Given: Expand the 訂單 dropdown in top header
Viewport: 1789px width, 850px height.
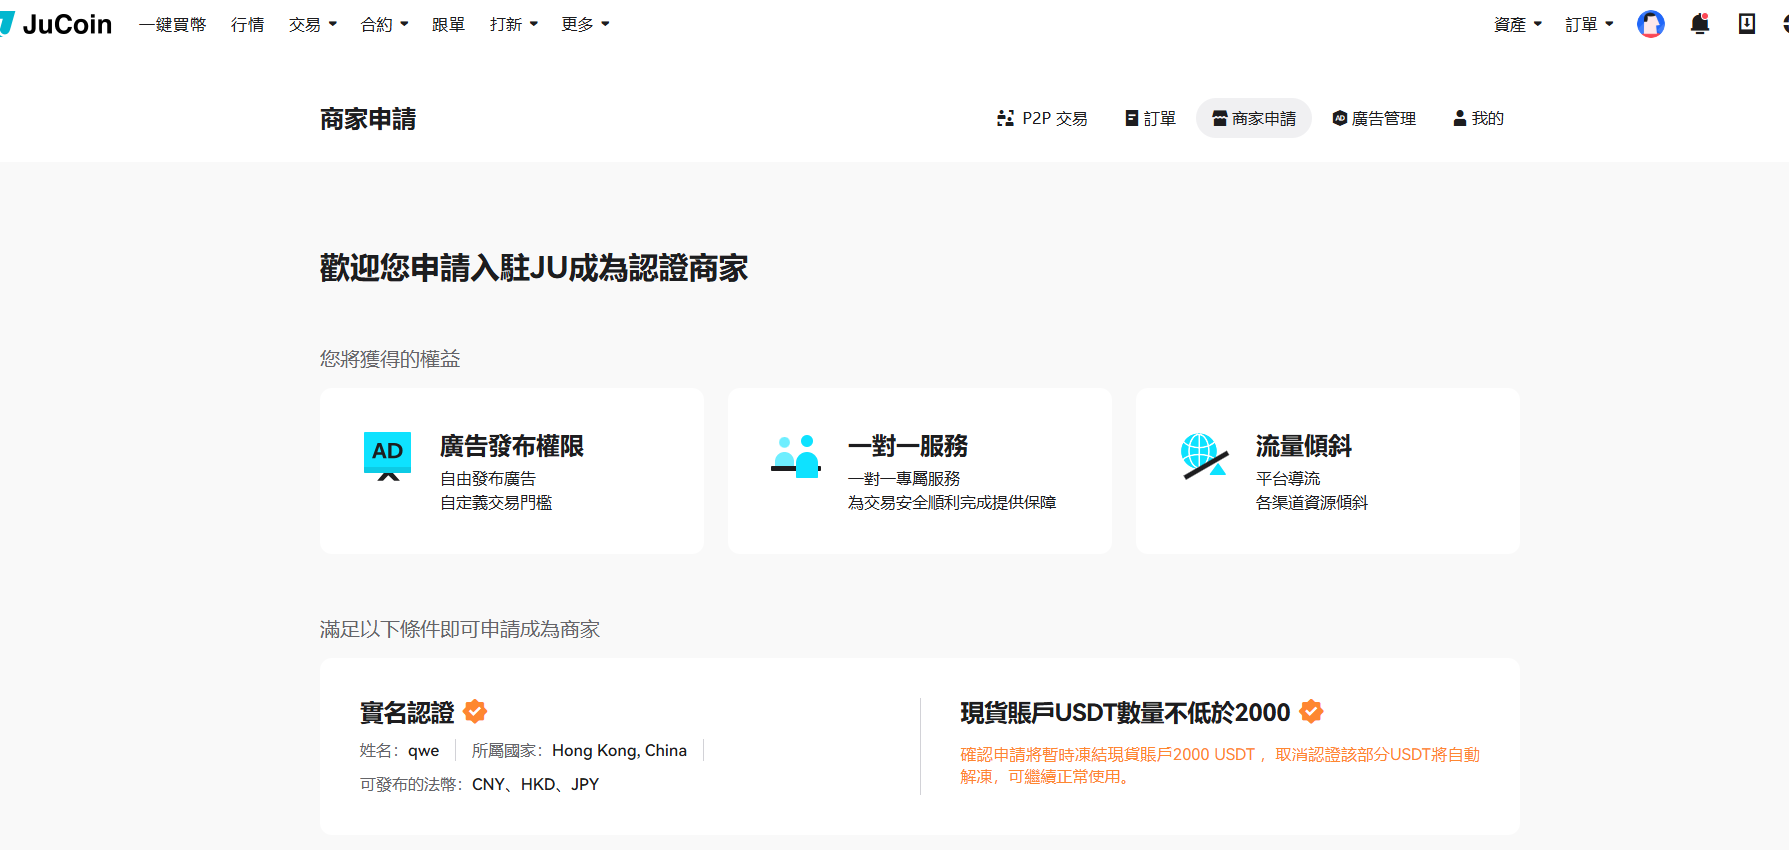Looking at the screenshot, I should click(1590, 24).
